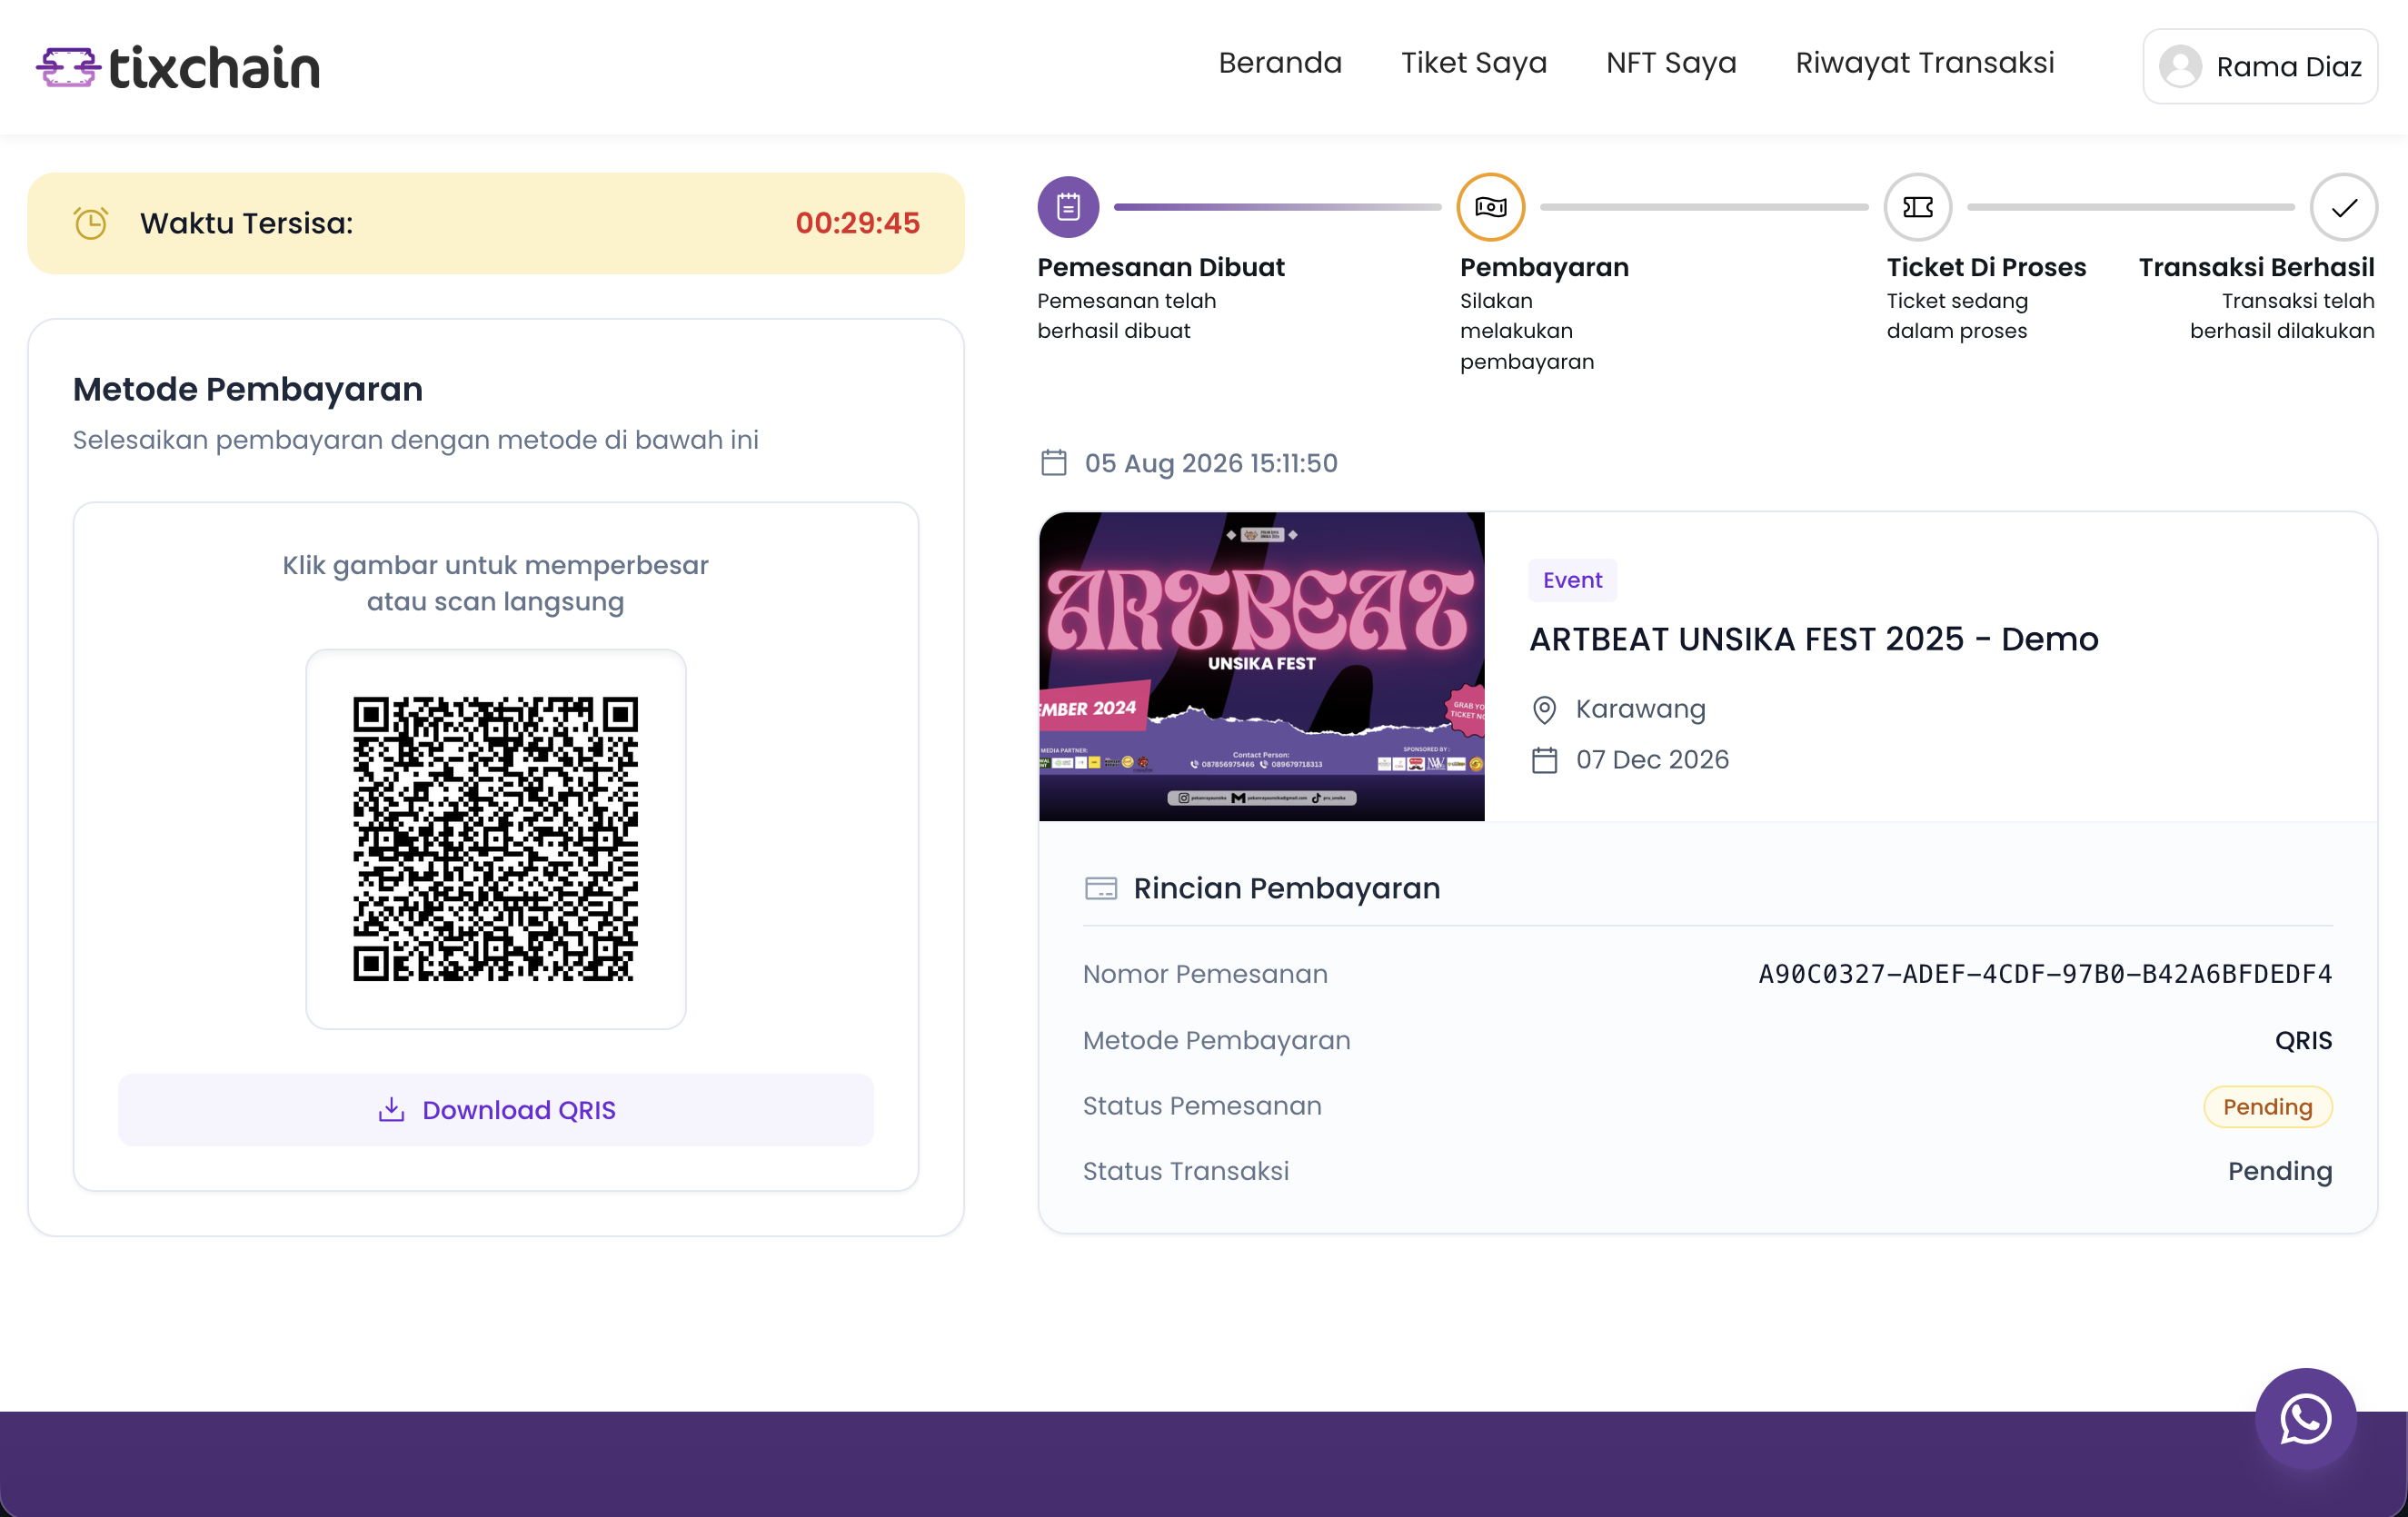Click the order number A90C0327-ADEF-4CDF-97B0-B42A6BFDEDF4
This screenshot has height=1517, width=2408.
coord(2045,975)
